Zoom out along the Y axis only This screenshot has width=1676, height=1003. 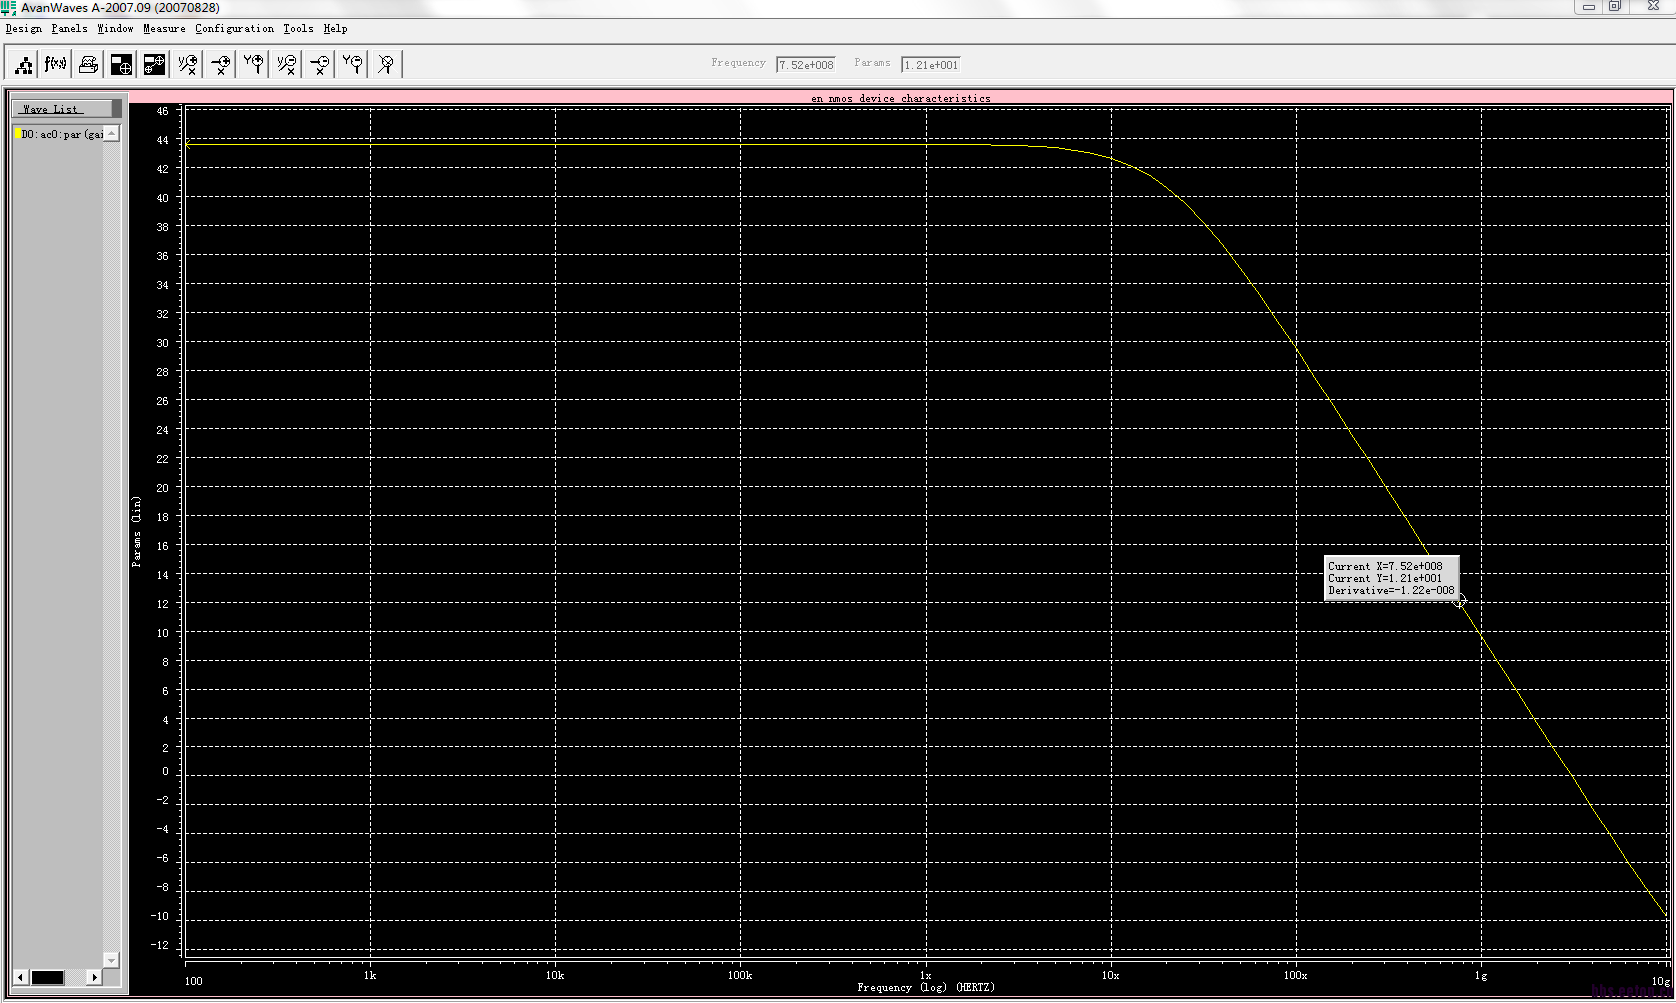353,65
